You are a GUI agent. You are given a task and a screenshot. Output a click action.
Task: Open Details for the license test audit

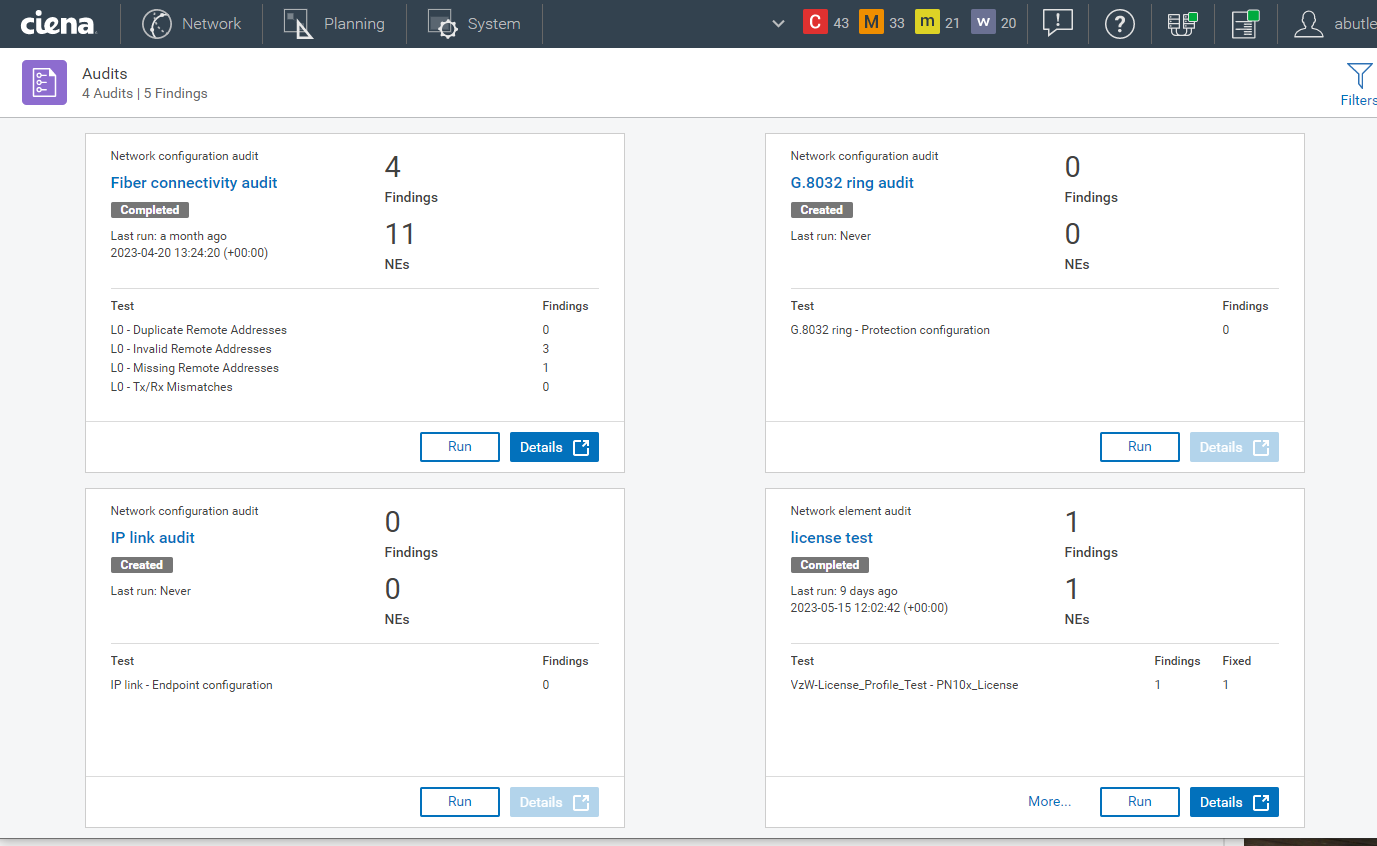(x=1234, y=801)
